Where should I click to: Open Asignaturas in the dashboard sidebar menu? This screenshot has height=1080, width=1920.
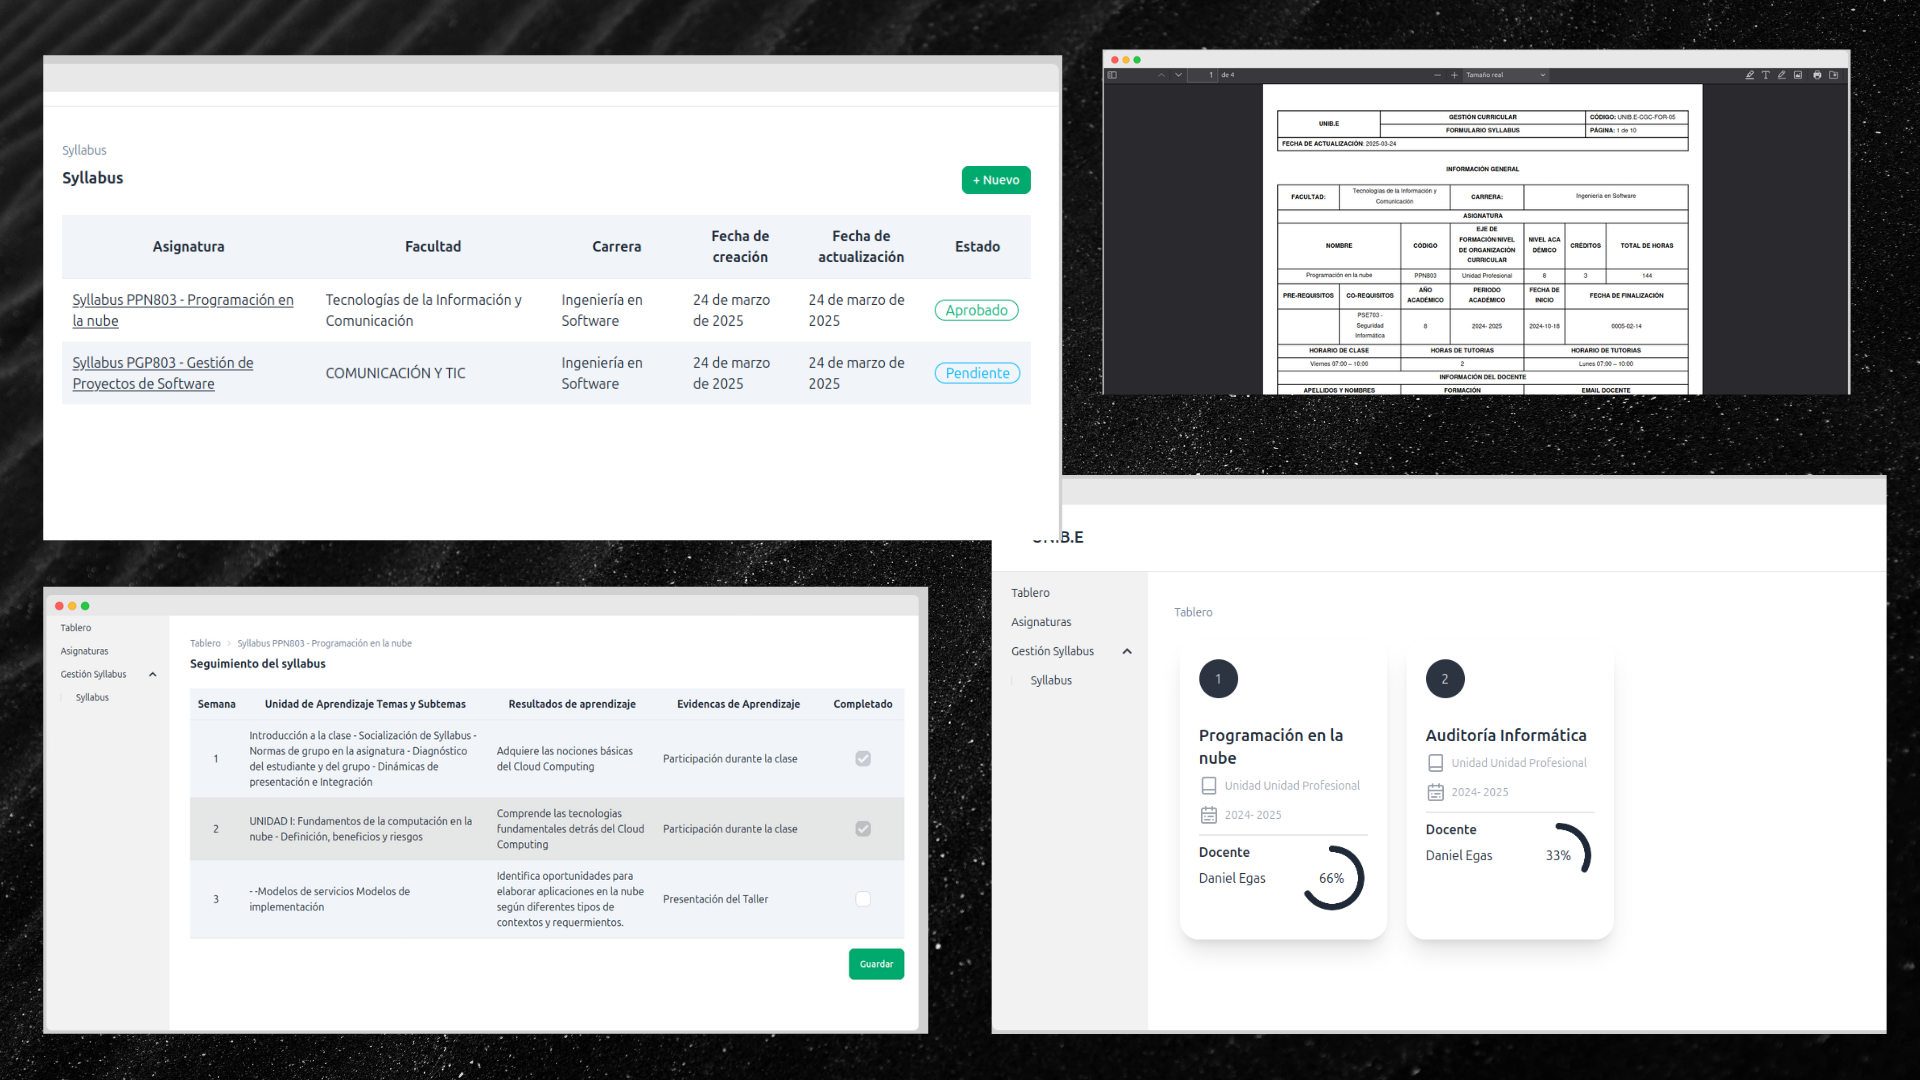pyautogui.click(x=1040, y=622)
